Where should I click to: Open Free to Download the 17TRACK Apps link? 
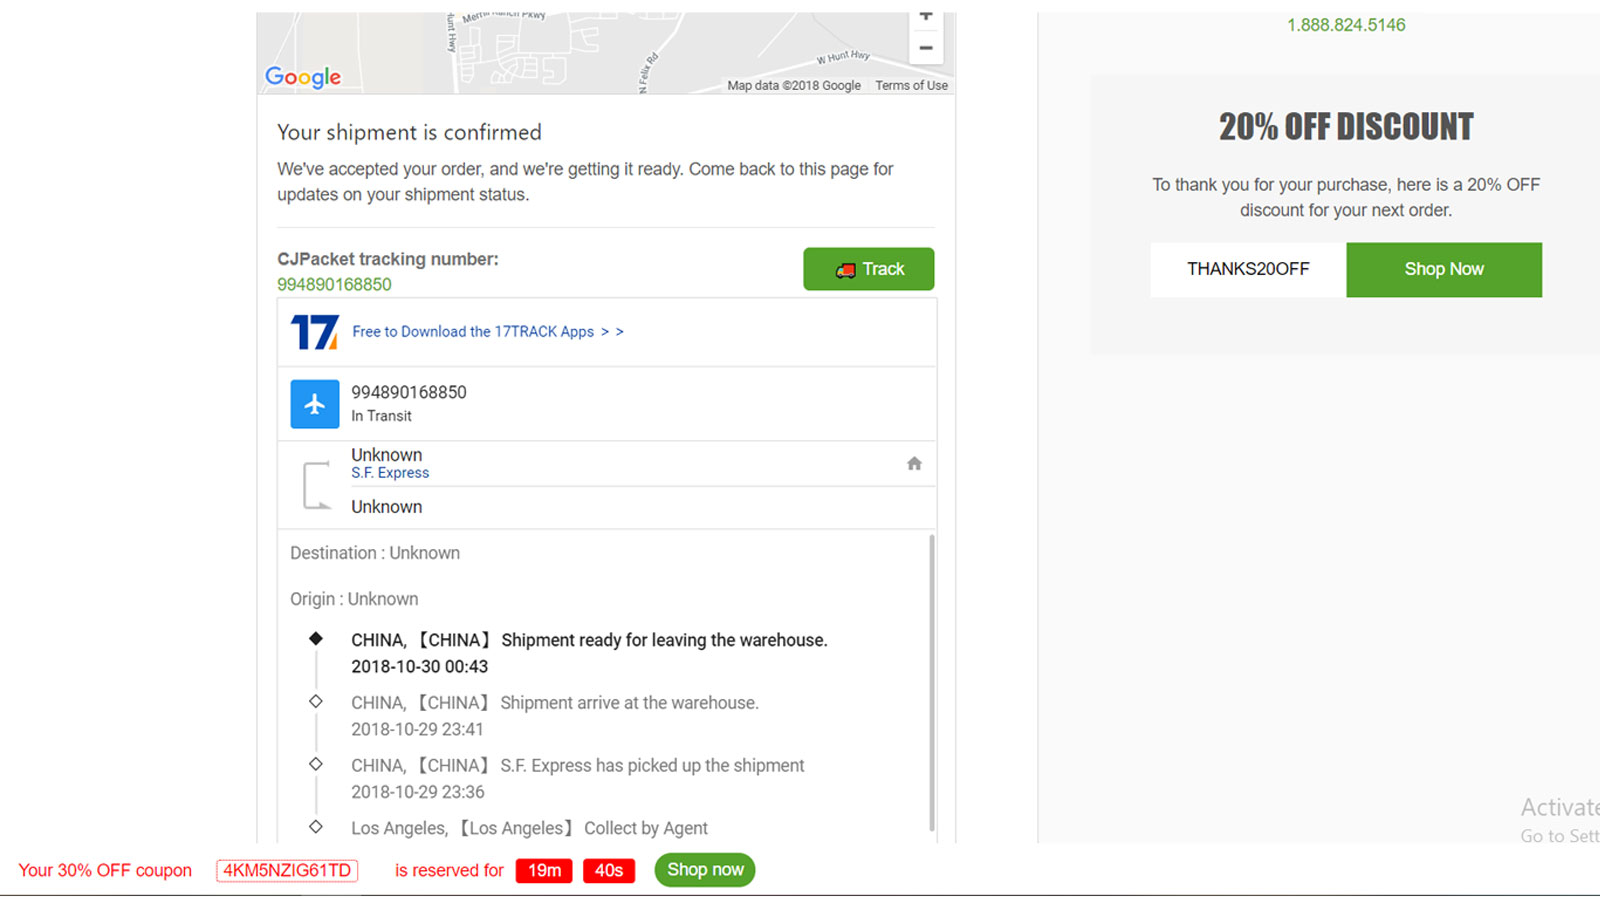[x=488, y=332]
